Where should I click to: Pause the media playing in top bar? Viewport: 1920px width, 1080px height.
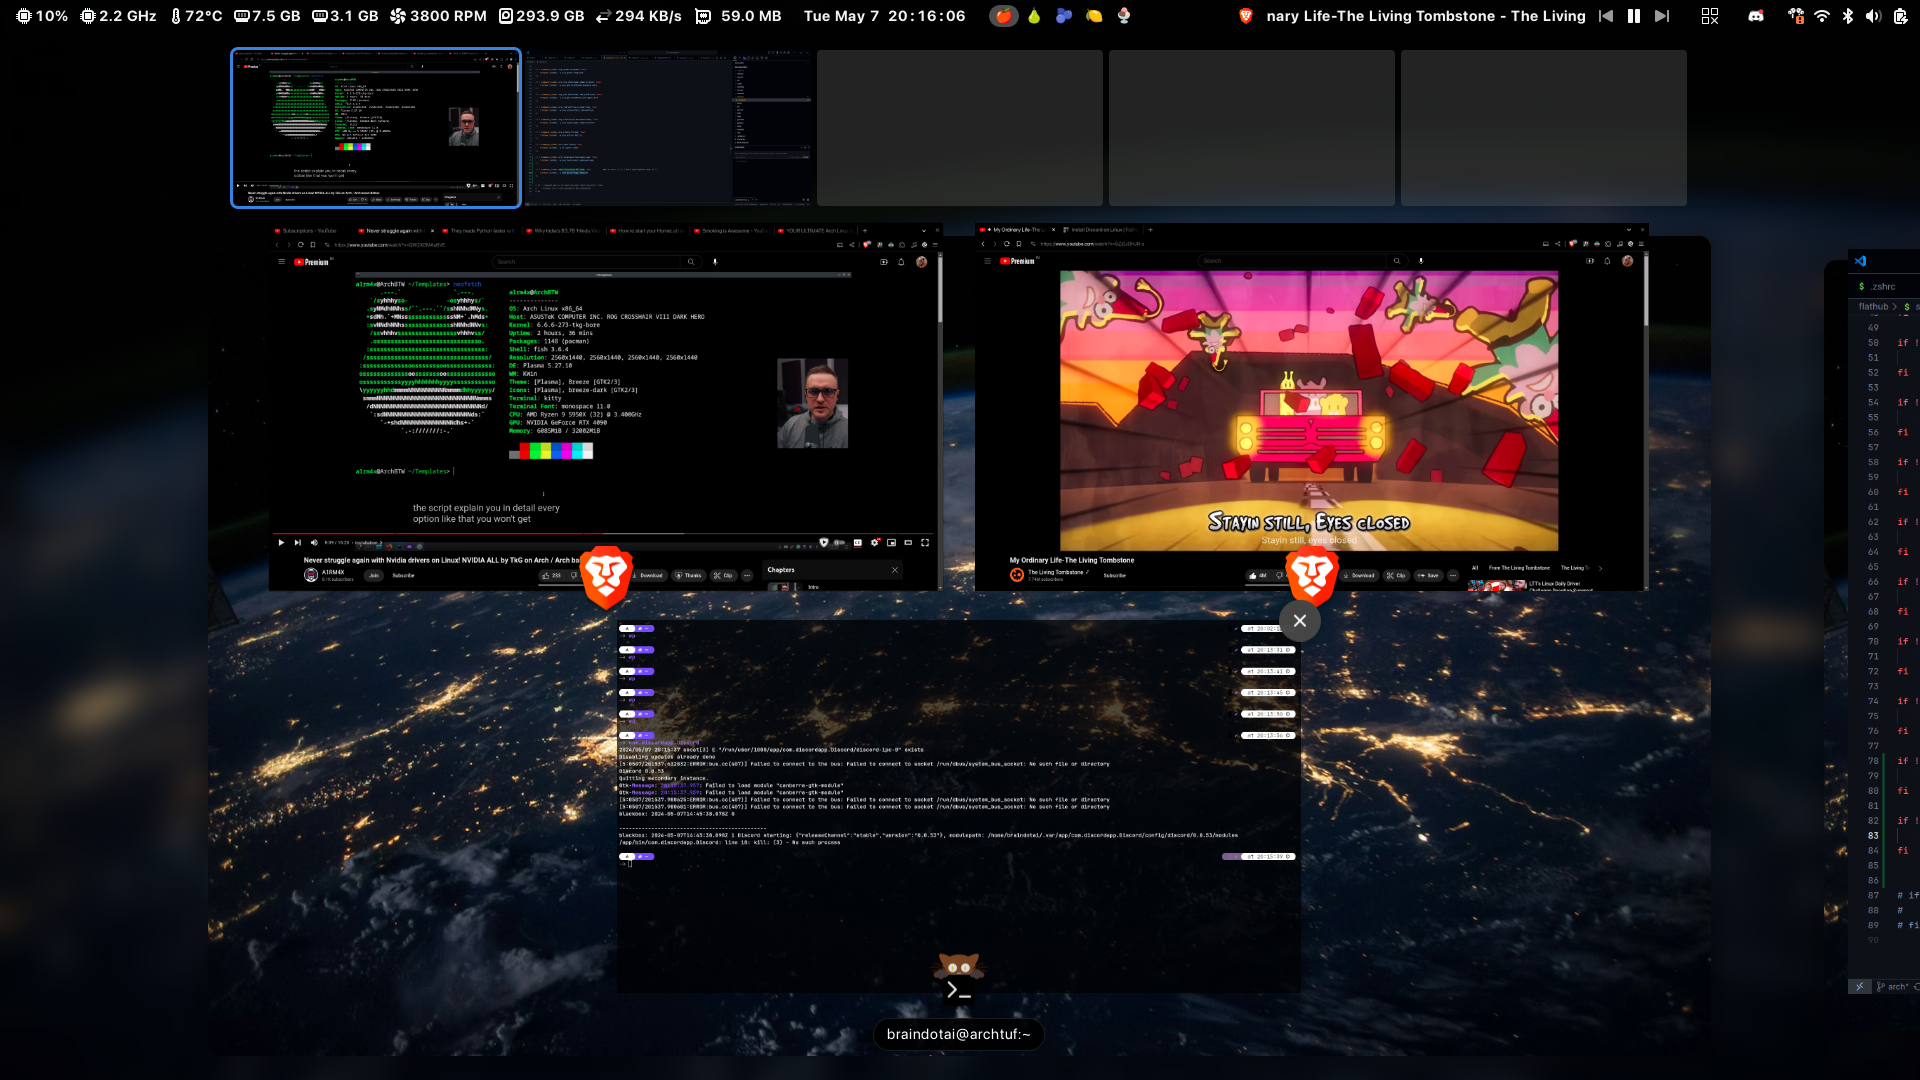(1634, 16)
